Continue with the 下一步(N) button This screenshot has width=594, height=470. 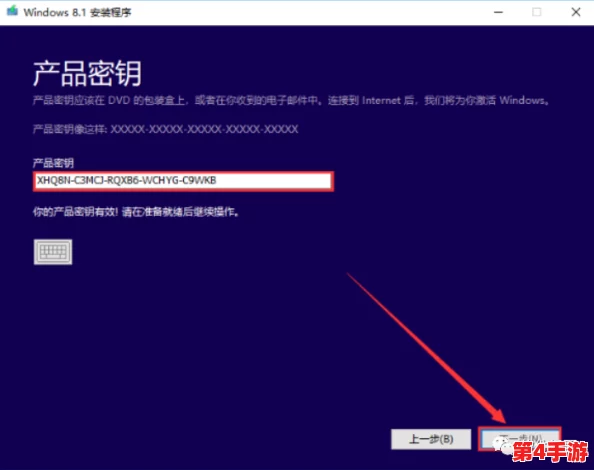(x=519, y=439)
